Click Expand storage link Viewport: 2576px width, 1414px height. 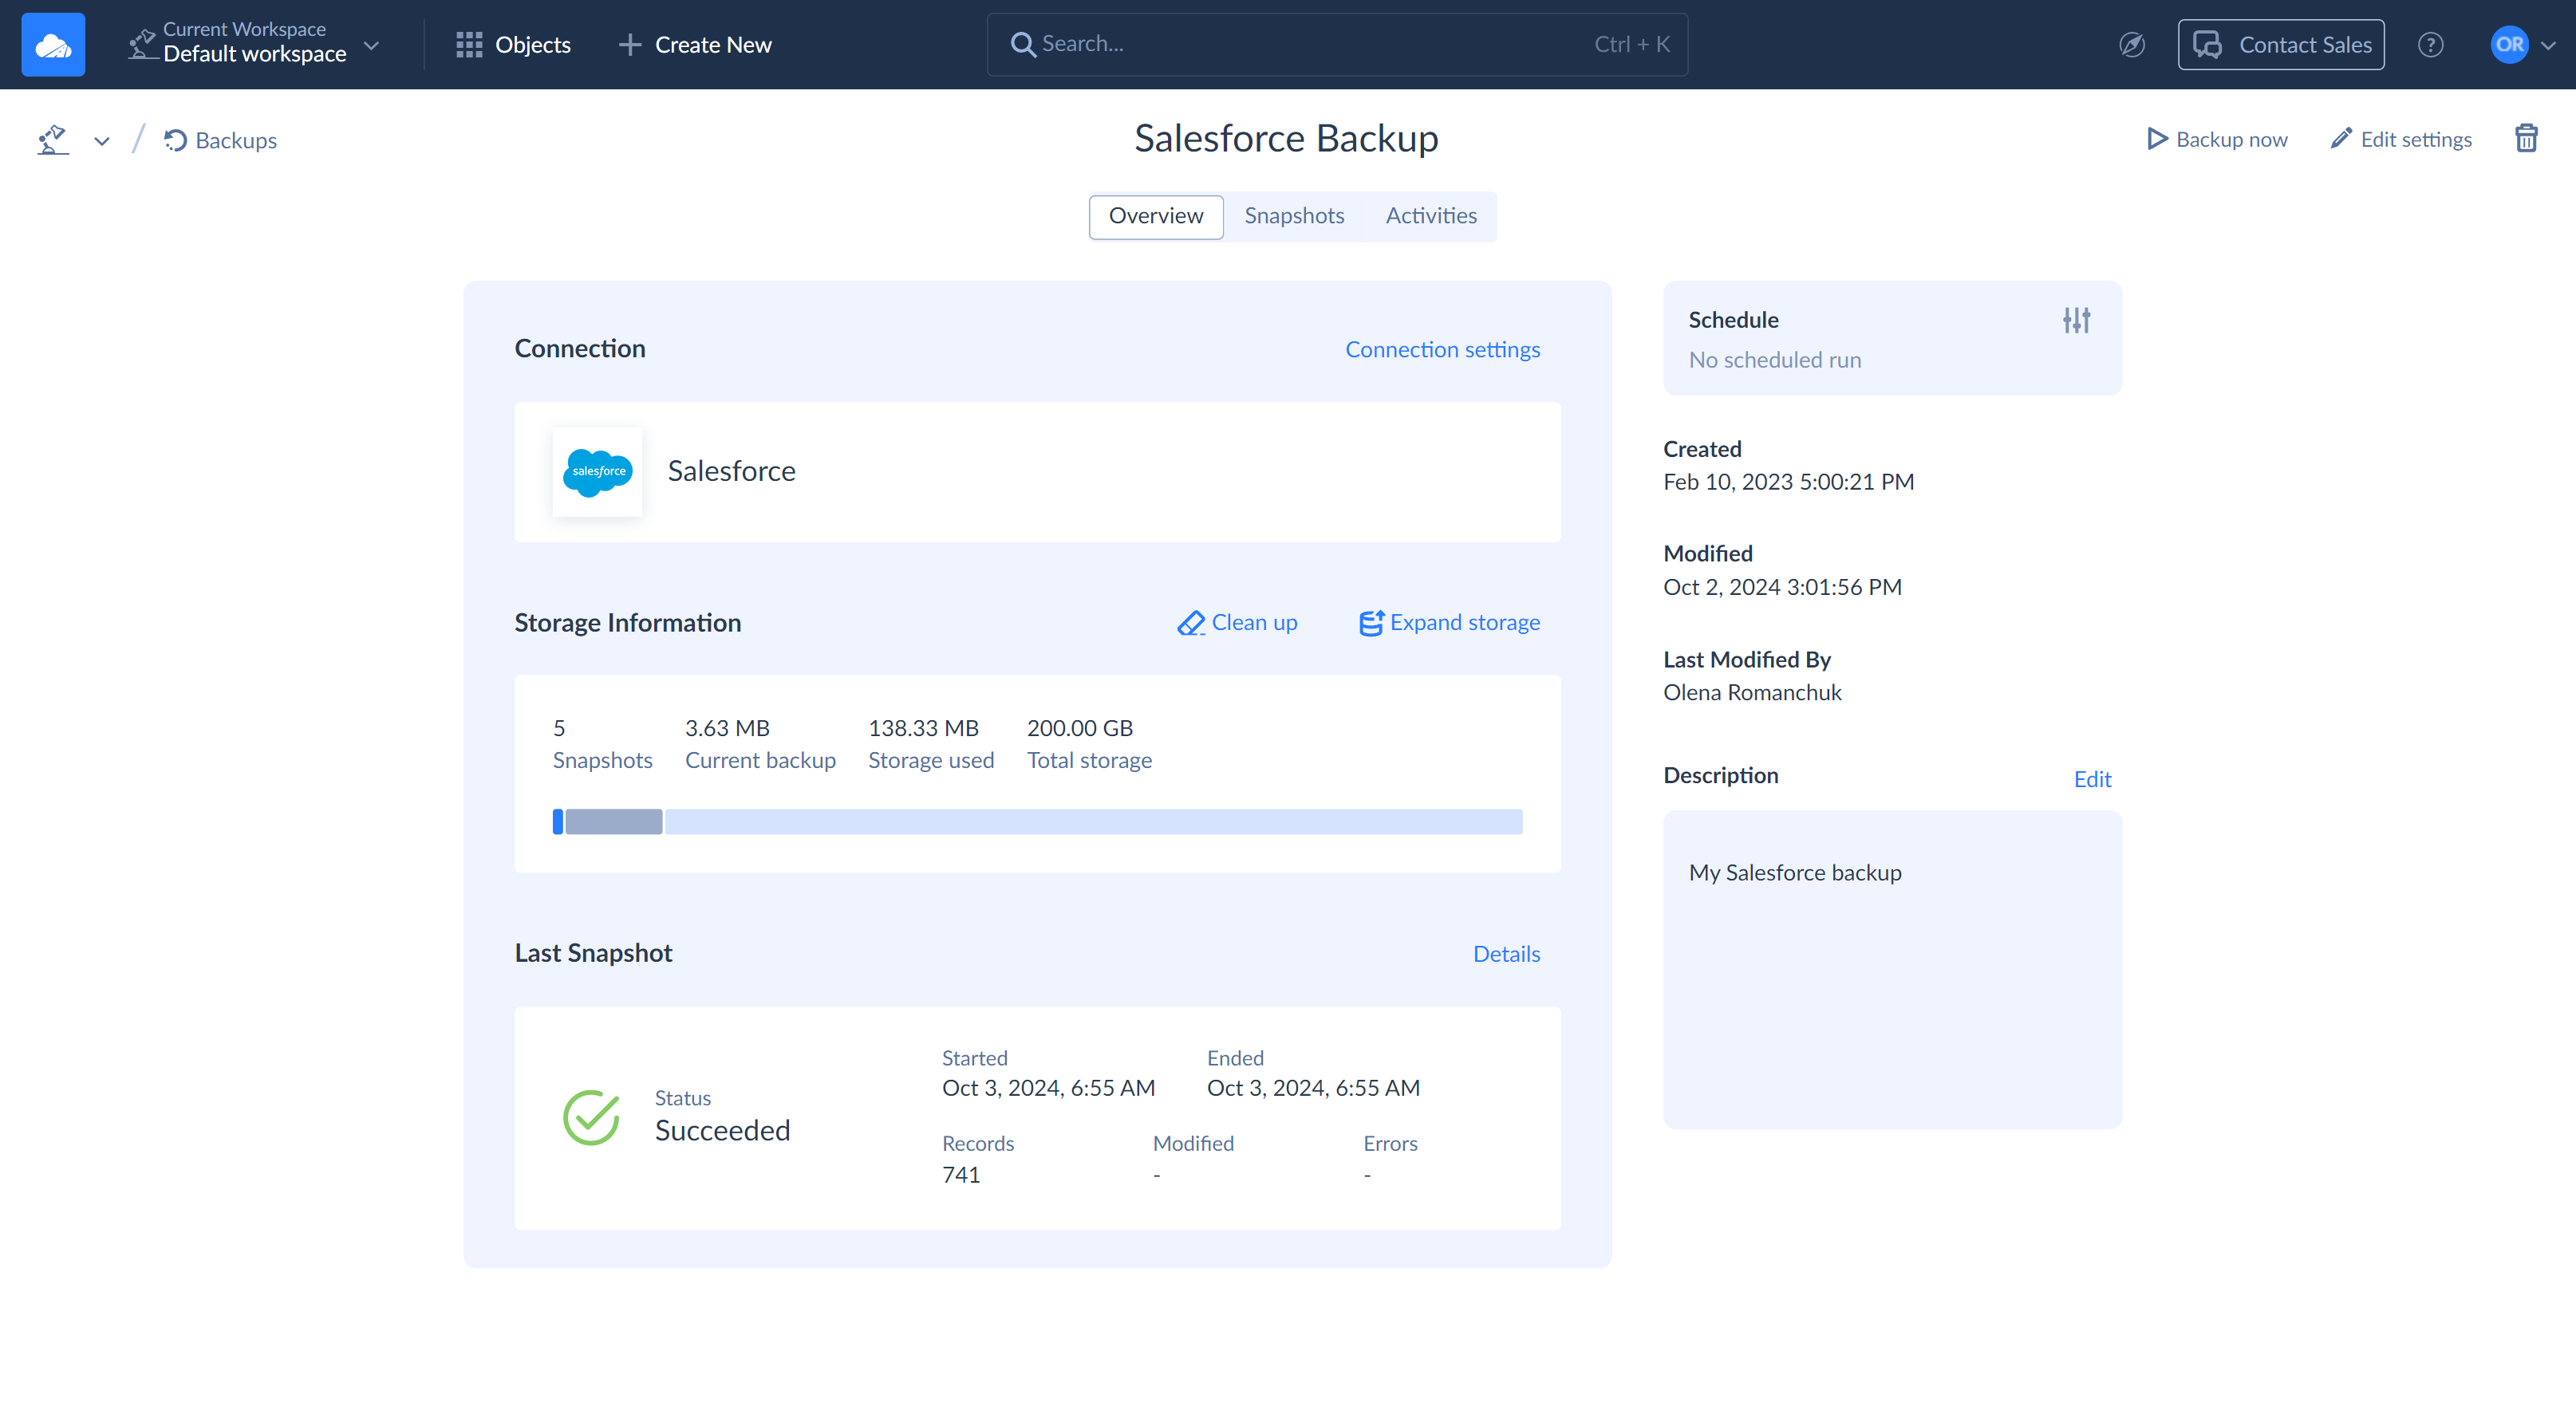(1449, 622)
